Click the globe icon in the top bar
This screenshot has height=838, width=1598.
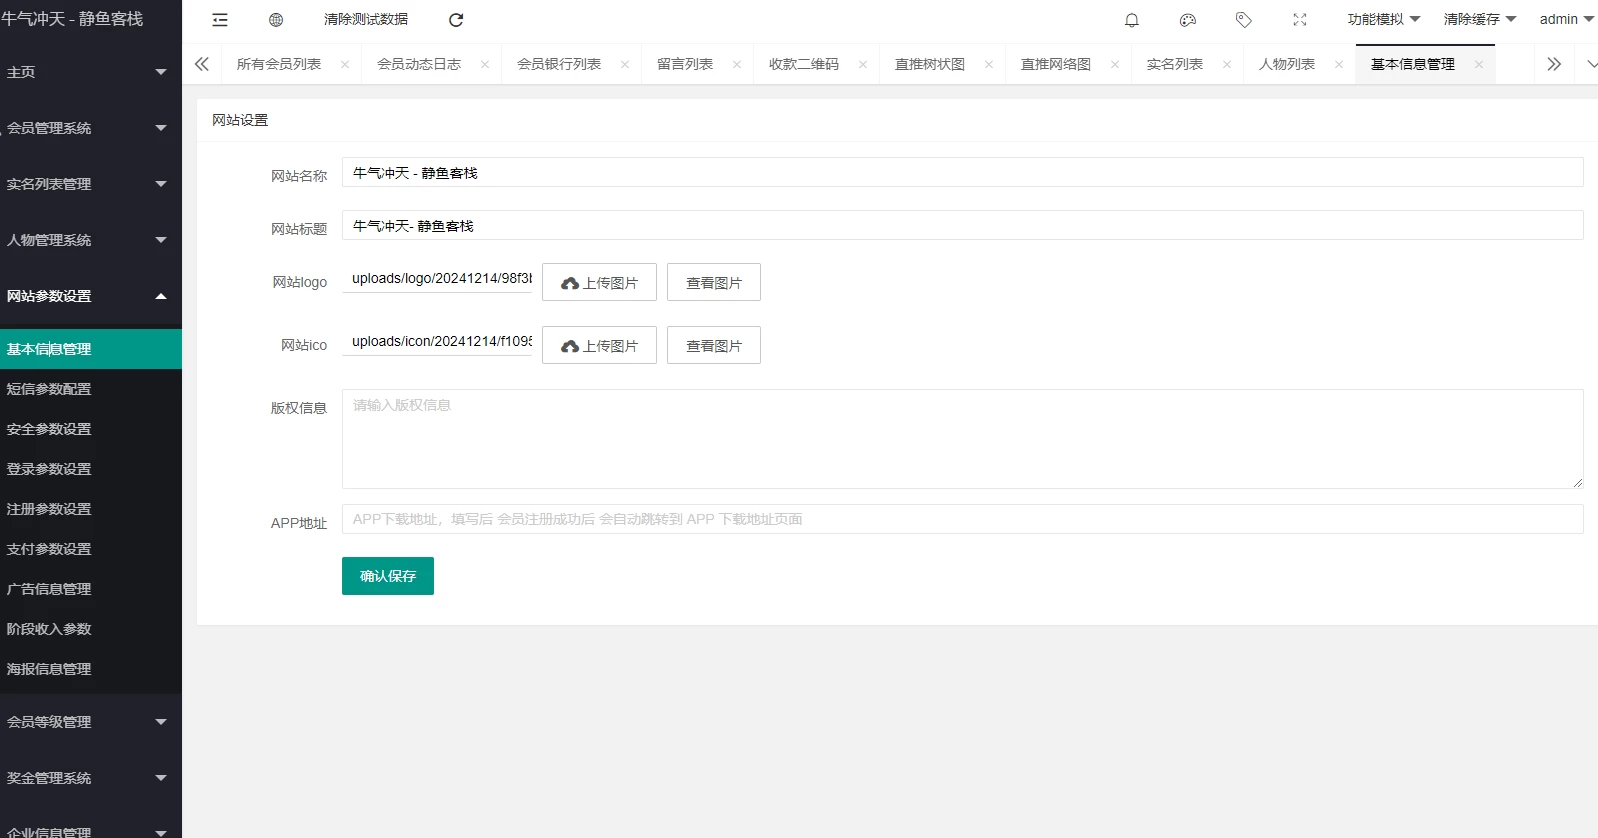(276, 20)
